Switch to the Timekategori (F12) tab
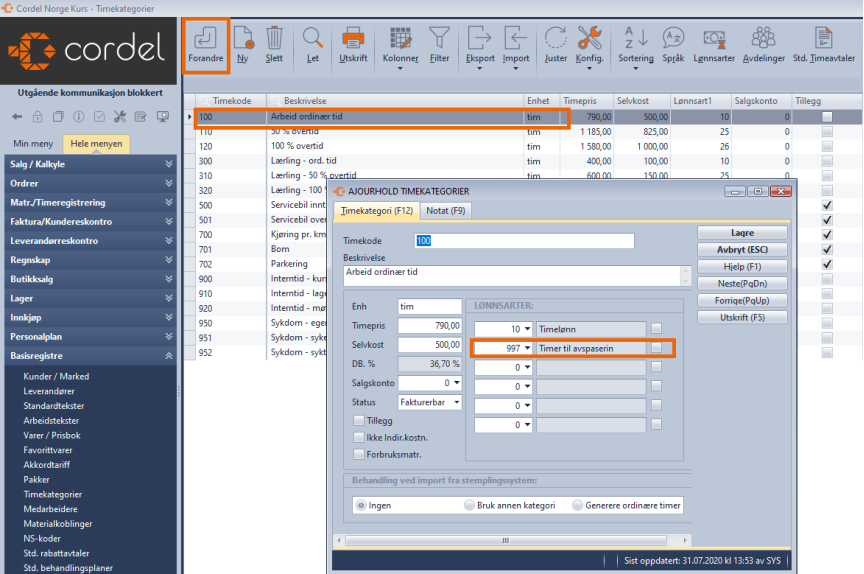Viewport: 864px width, 574px height. click(x=376, y=211)
